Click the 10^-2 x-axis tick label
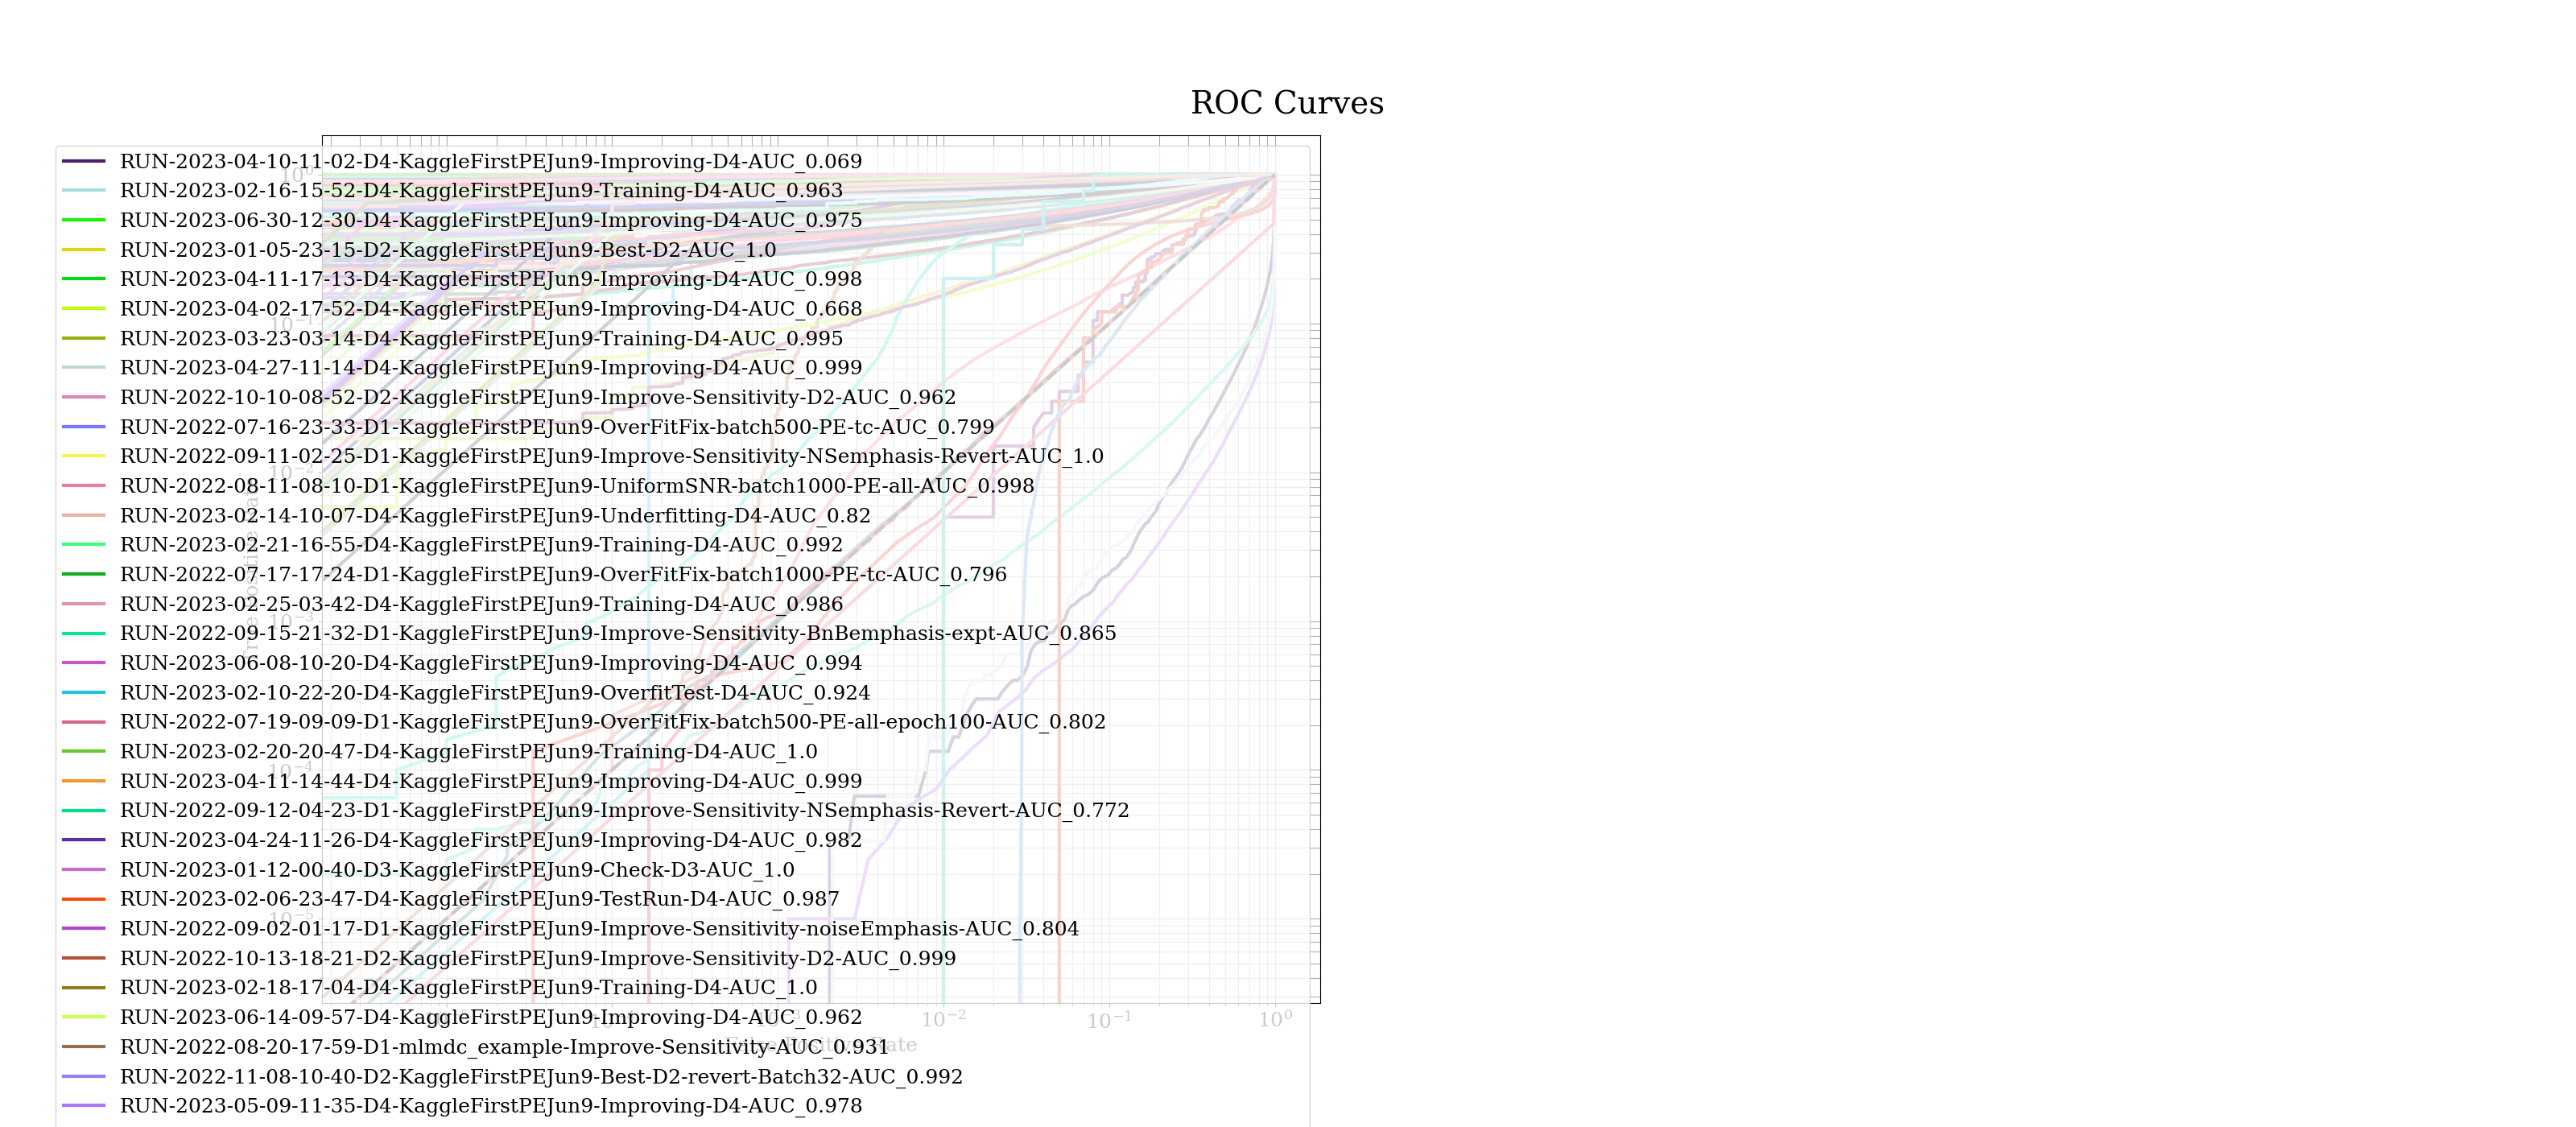The image size is (2576, 1127). pyautogui.click(x=943, y=1019)
